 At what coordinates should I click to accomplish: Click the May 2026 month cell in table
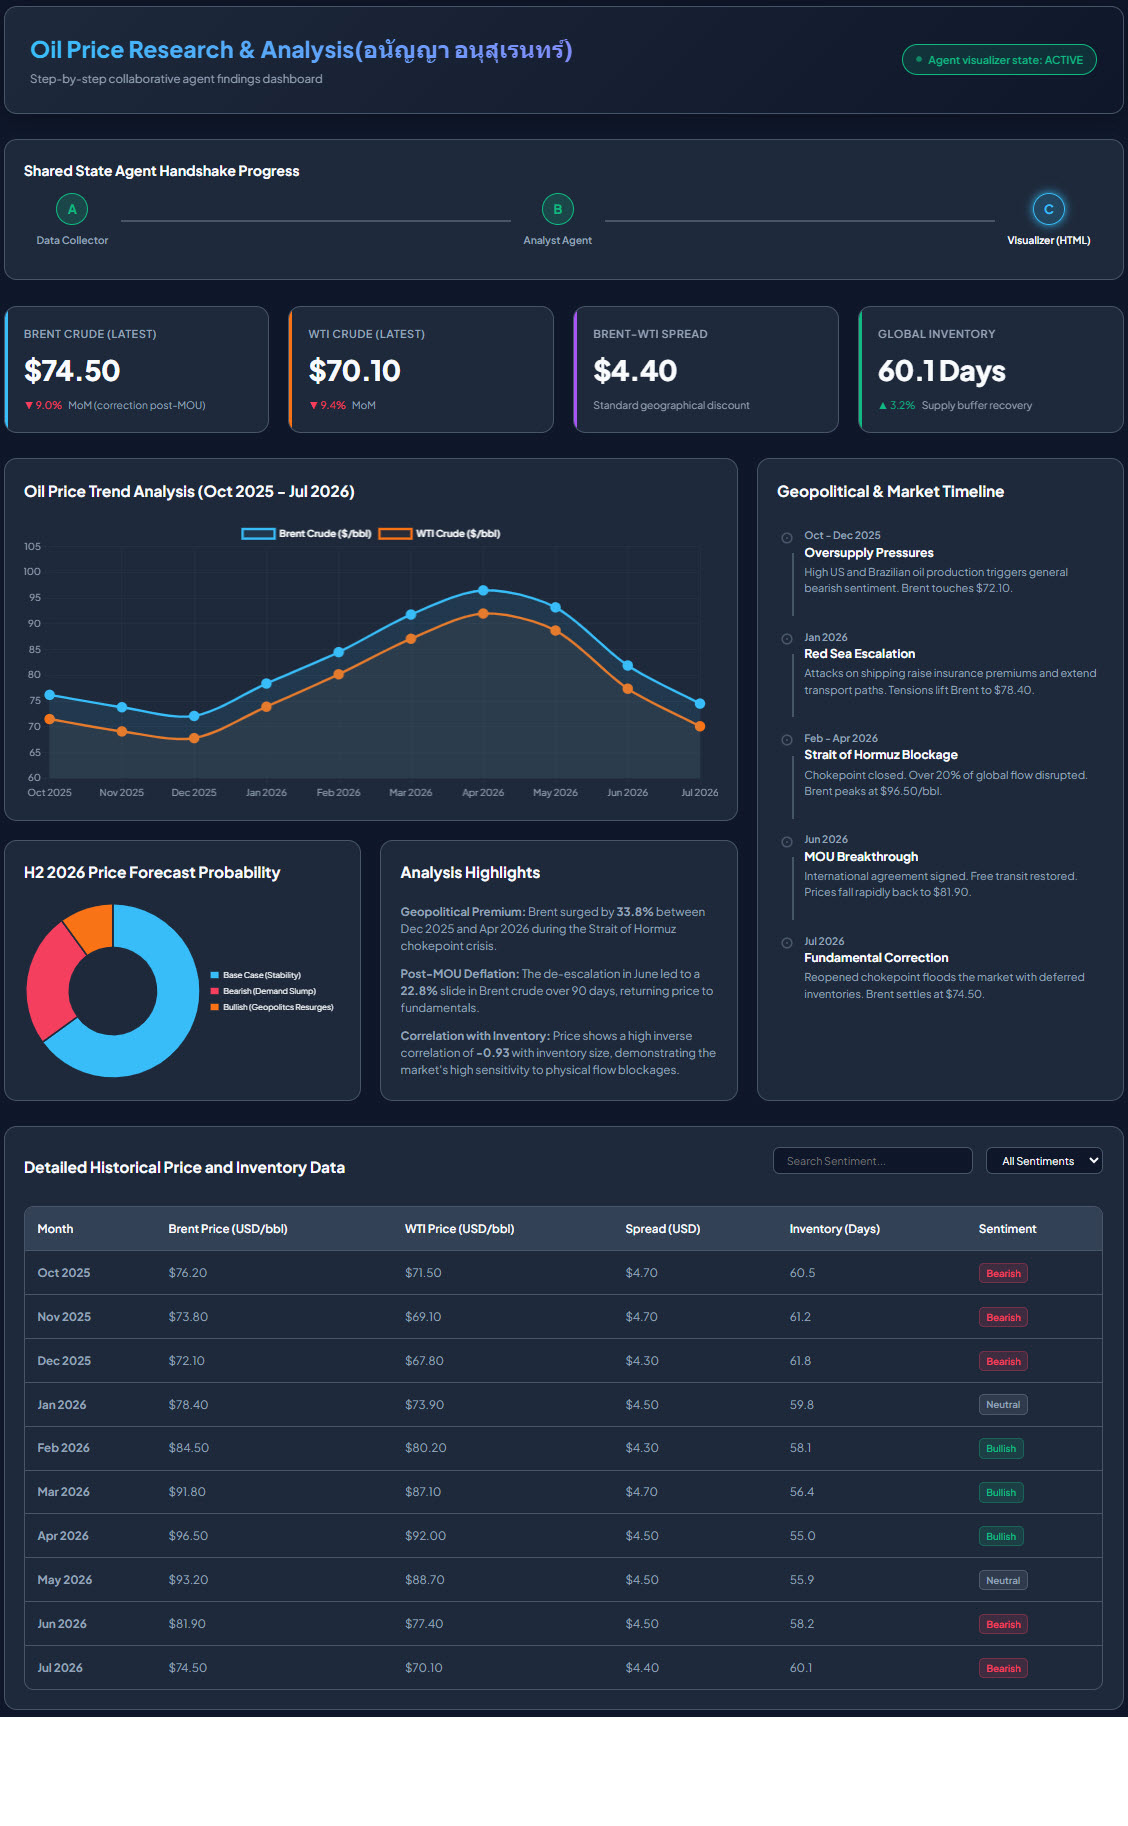(65, 1580)
